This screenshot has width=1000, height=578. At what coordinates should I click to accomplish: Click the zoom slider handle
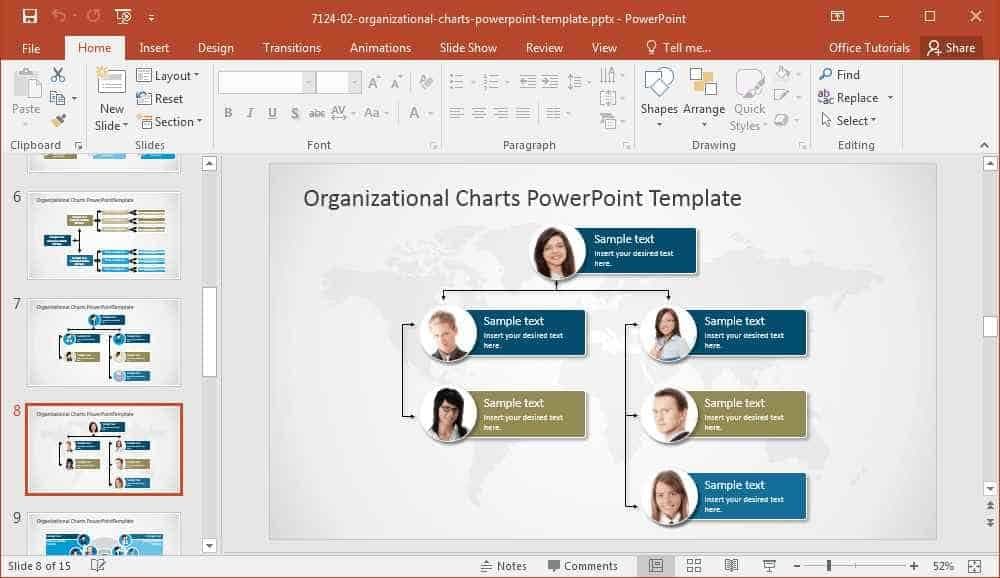(x=828, y=565)
